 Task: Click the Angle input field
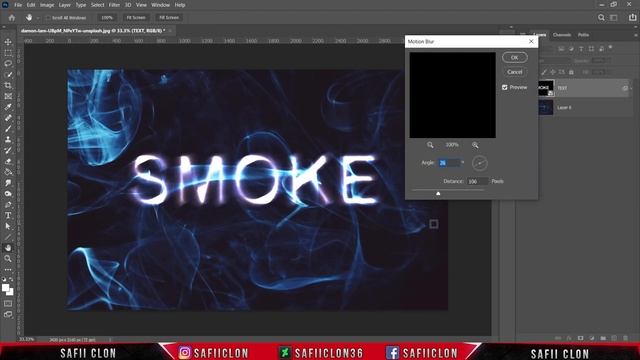[449, 163]
